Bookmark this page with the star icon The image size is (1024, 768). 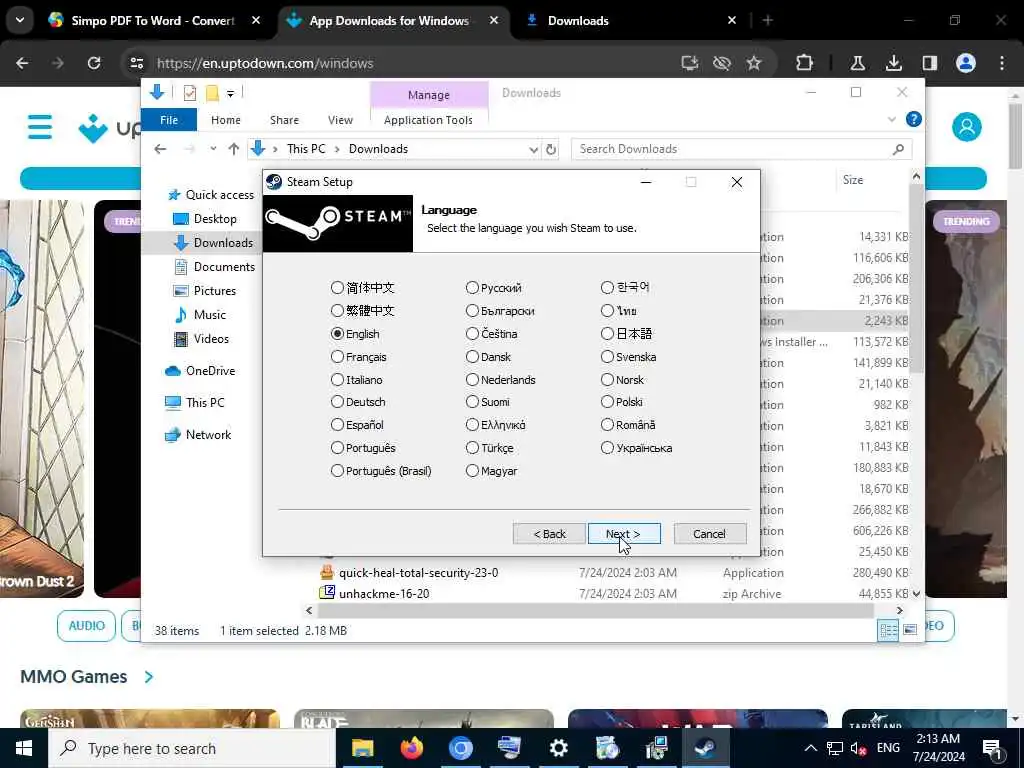pyautogui.click(x=754, y=63)
